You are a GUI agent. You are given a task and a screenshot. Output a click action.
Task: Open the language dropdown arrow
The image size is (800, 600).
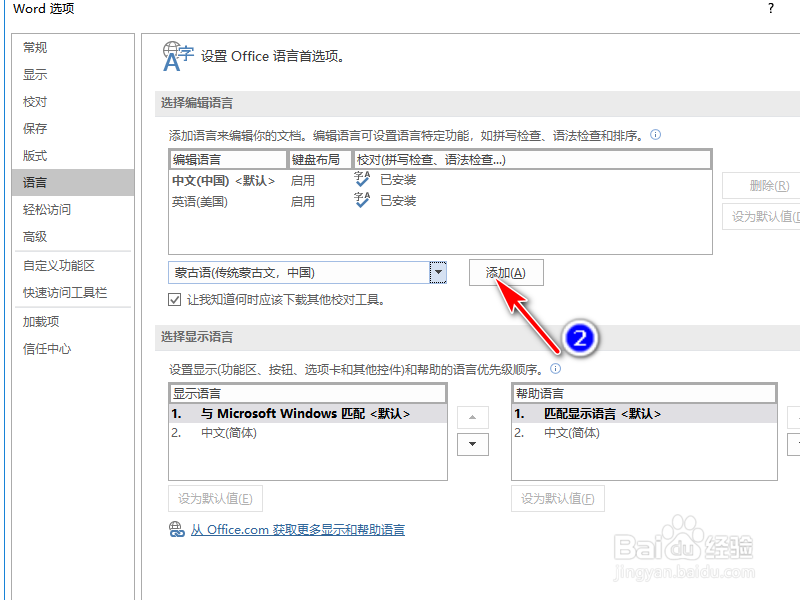438,272
